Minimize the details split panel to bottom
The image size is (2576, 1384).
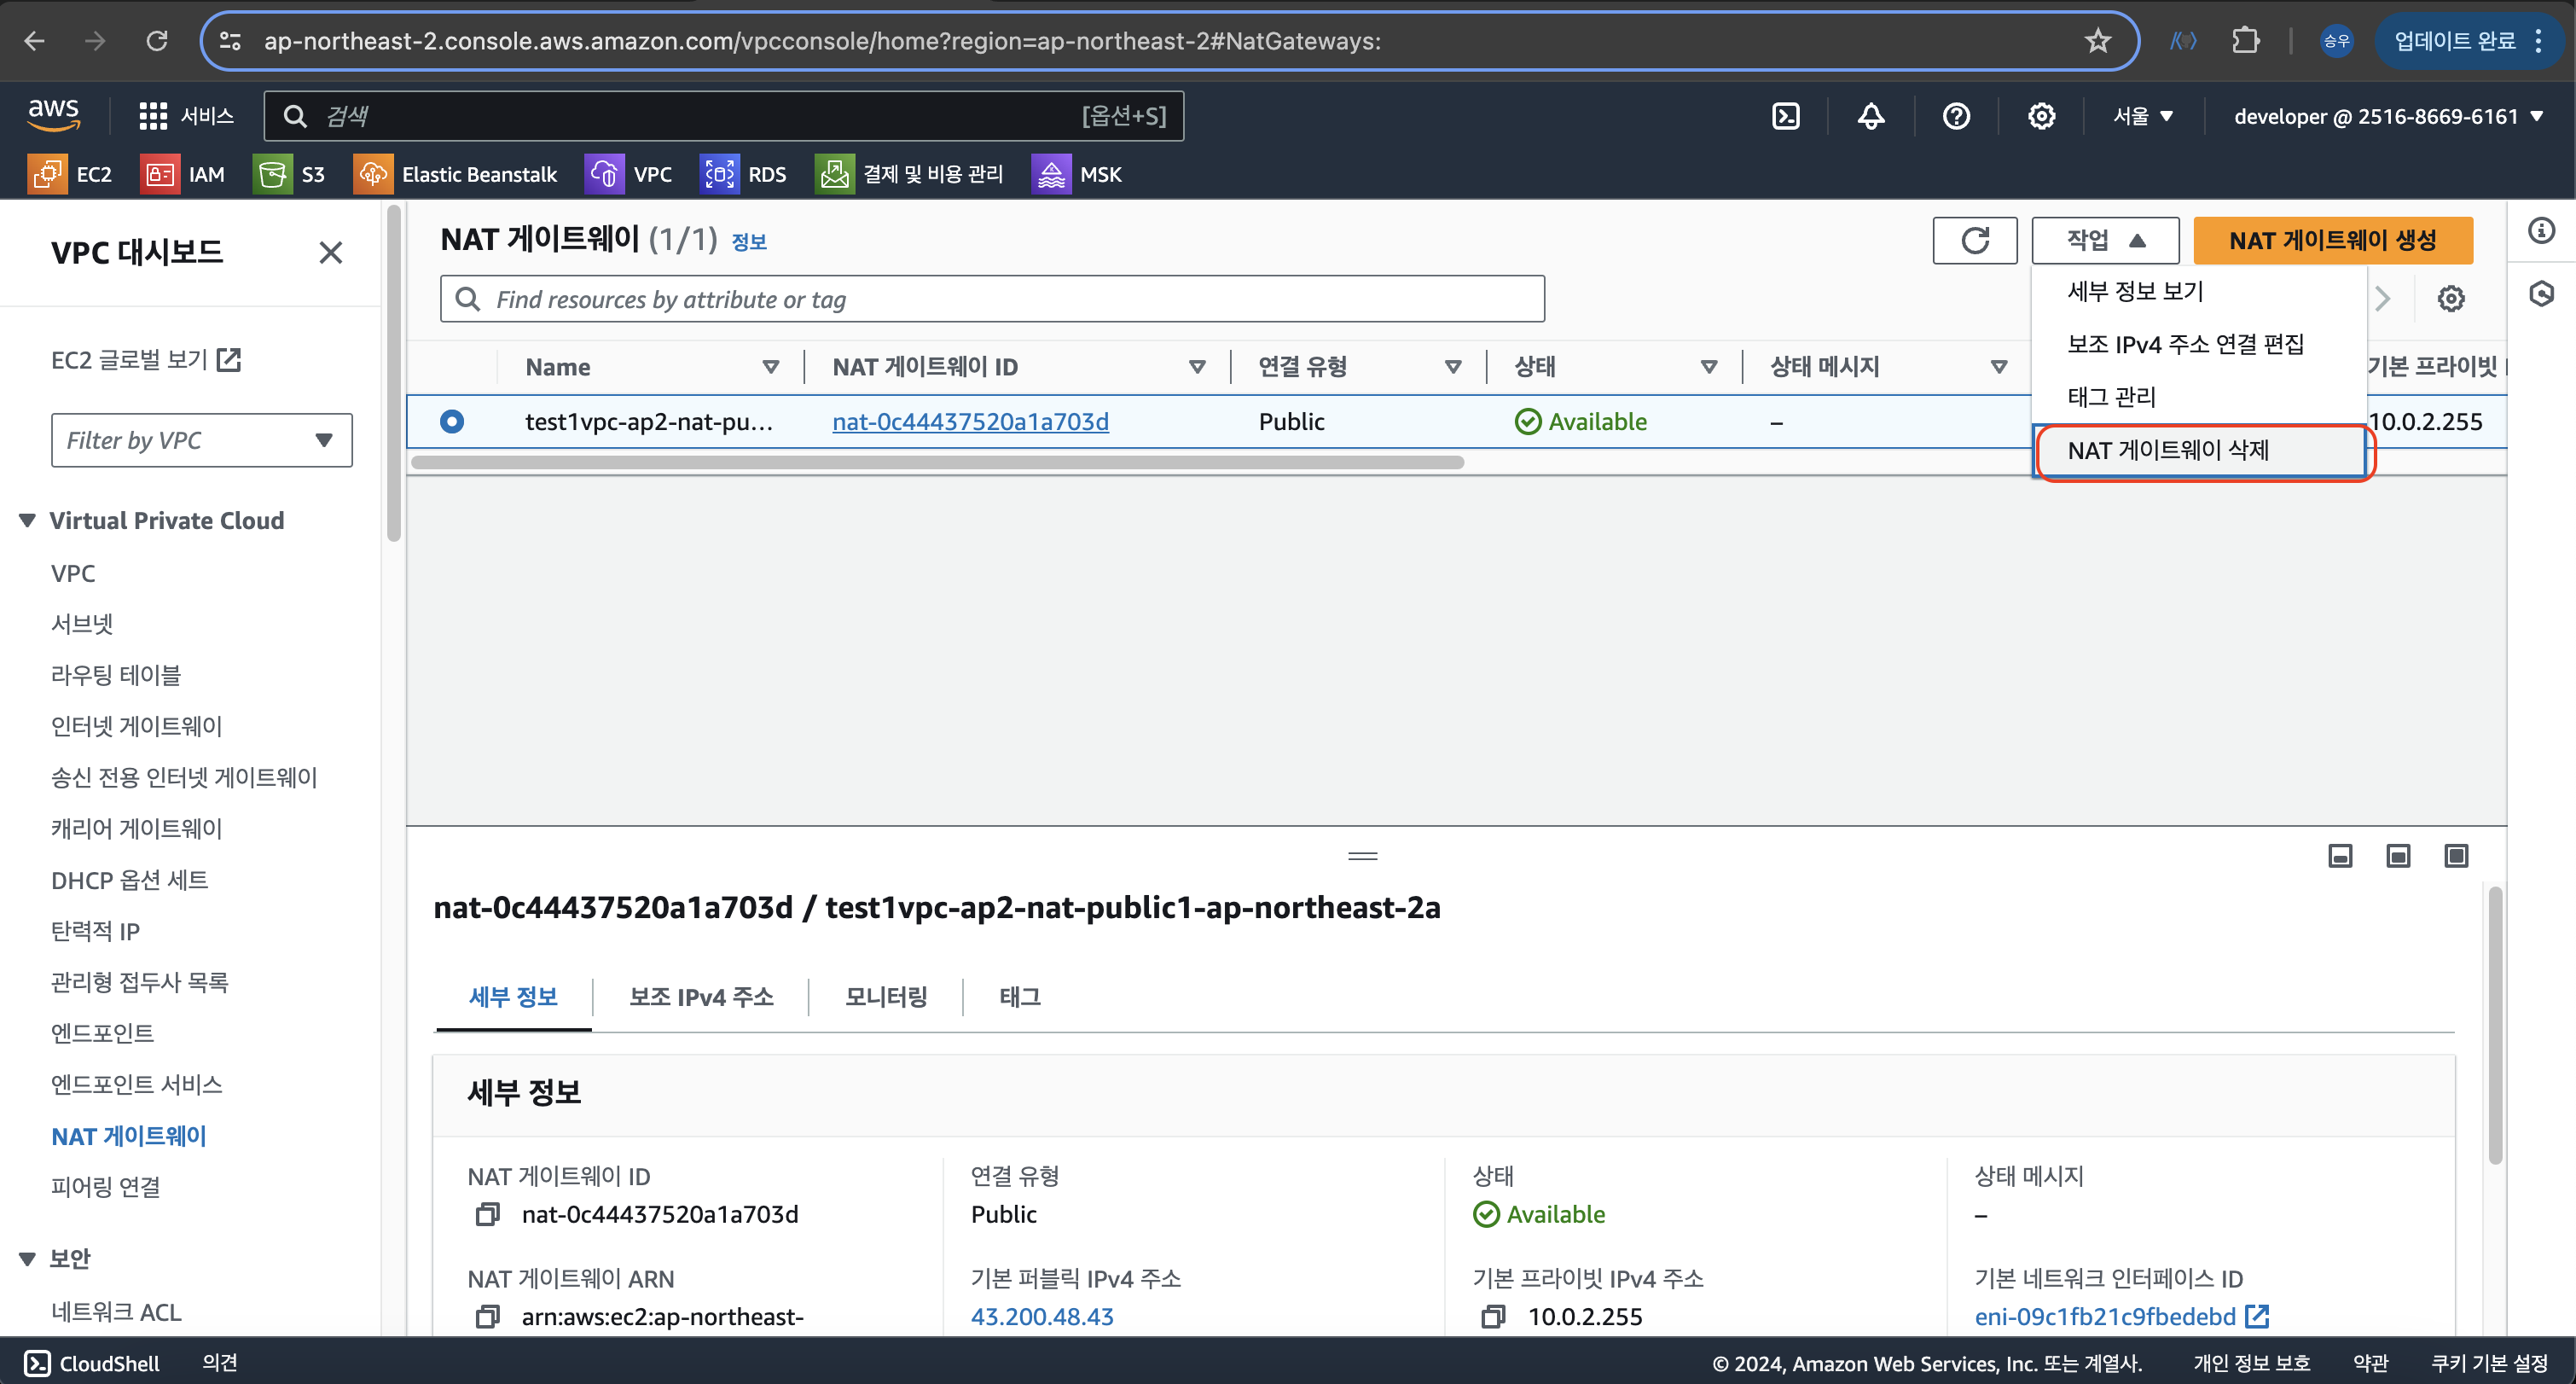point(2340,856)
